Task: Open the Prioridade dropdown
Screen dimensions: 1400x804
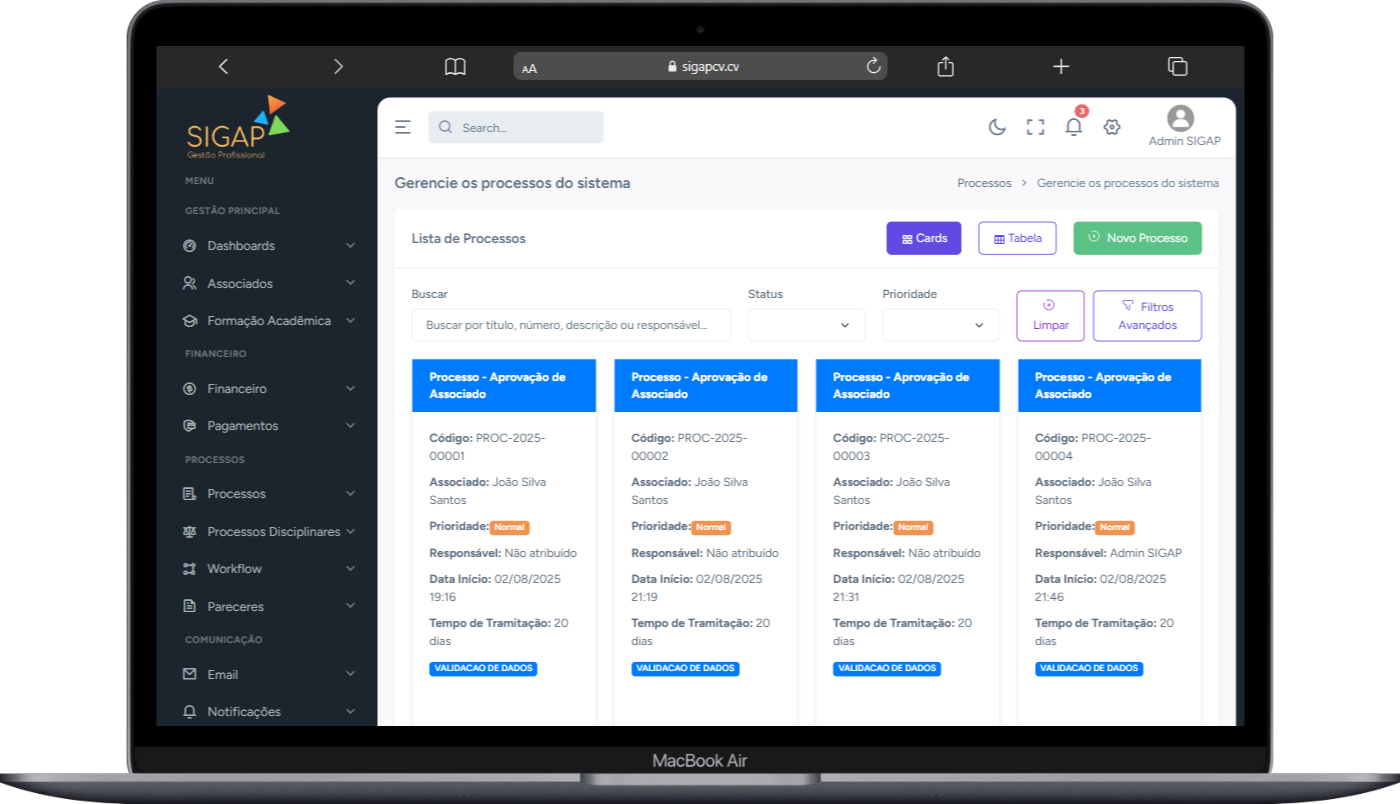Action: [940, 324]
